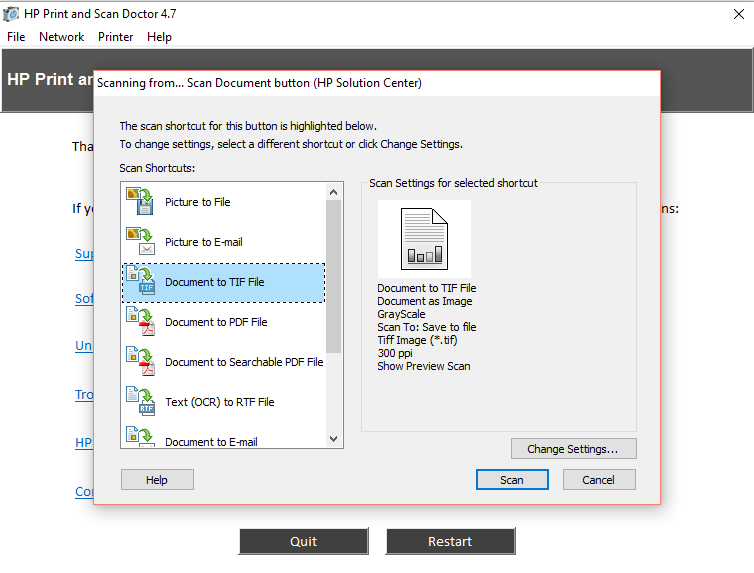
Task: Click the Change Settings... button
Action: 574,449
